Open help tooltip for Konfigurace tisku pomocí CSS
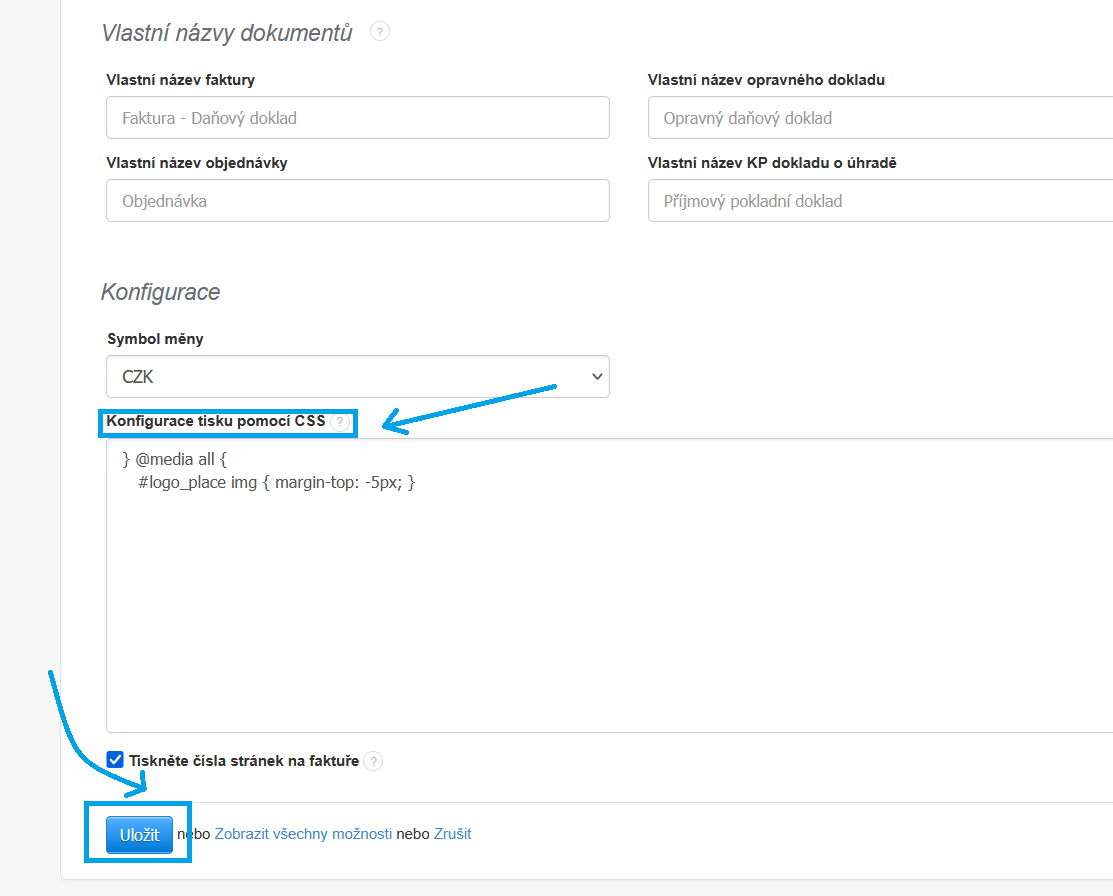 click(341, 422)
